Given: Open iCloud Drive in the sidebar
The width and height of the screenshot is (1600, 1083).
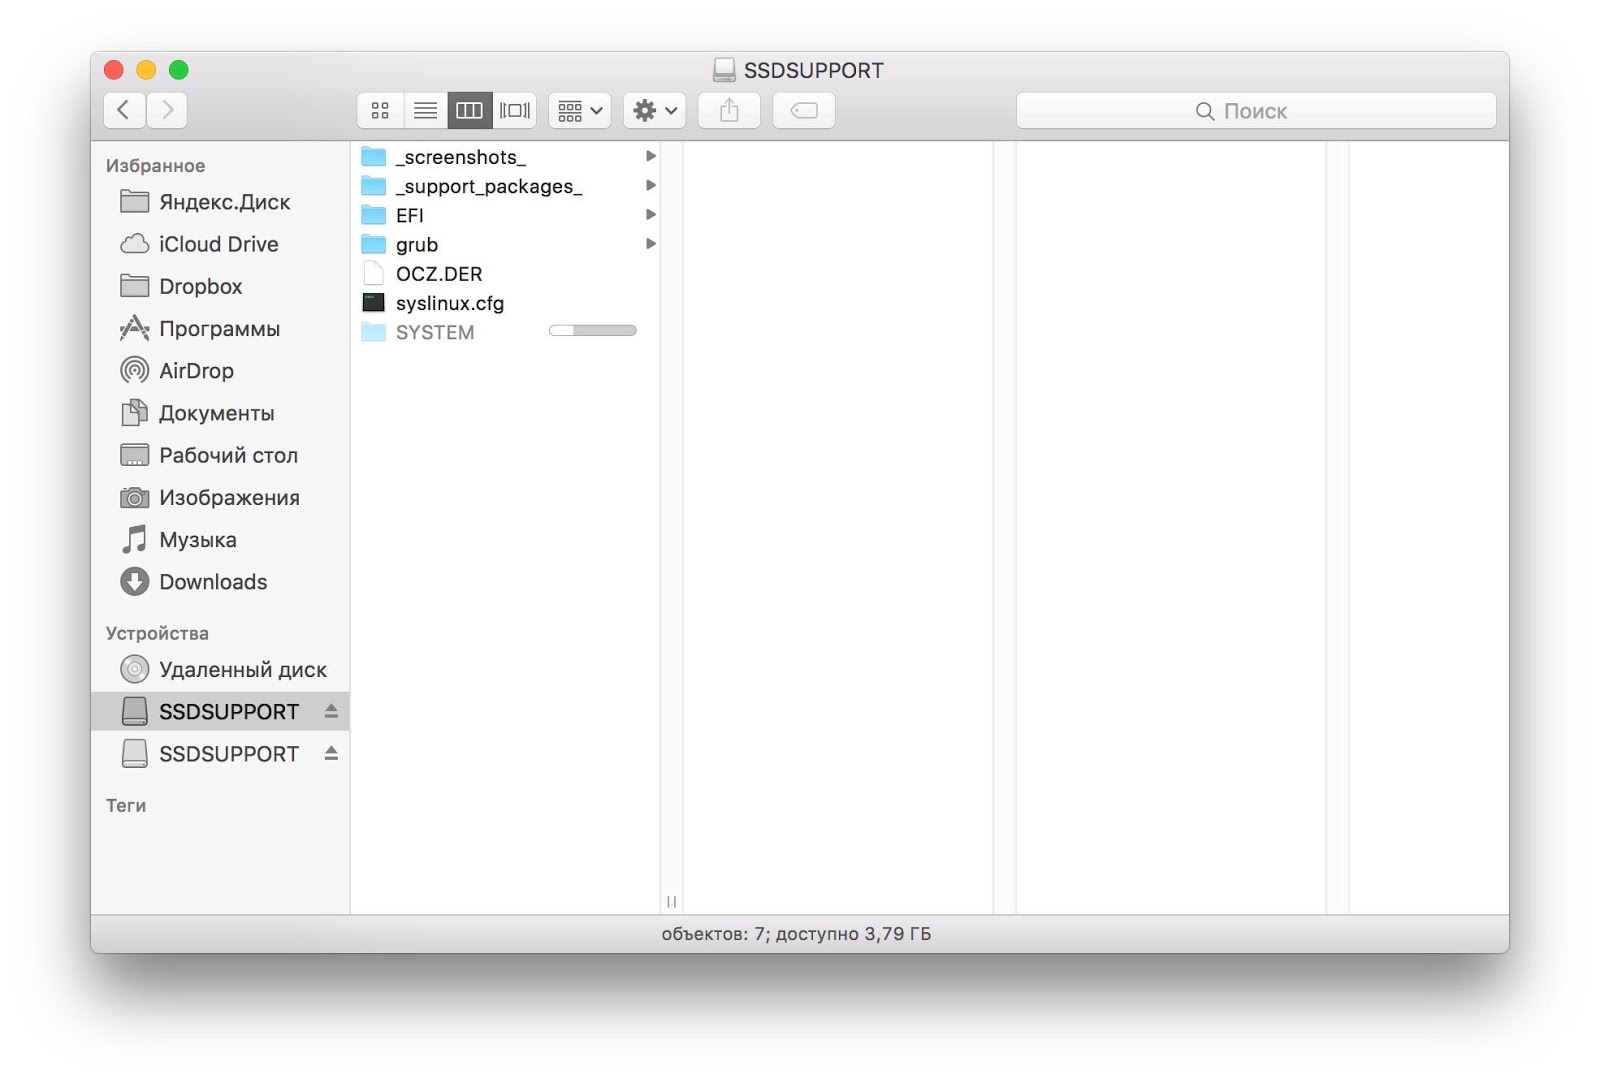Looking at the screenshot, I should [220, 244].
